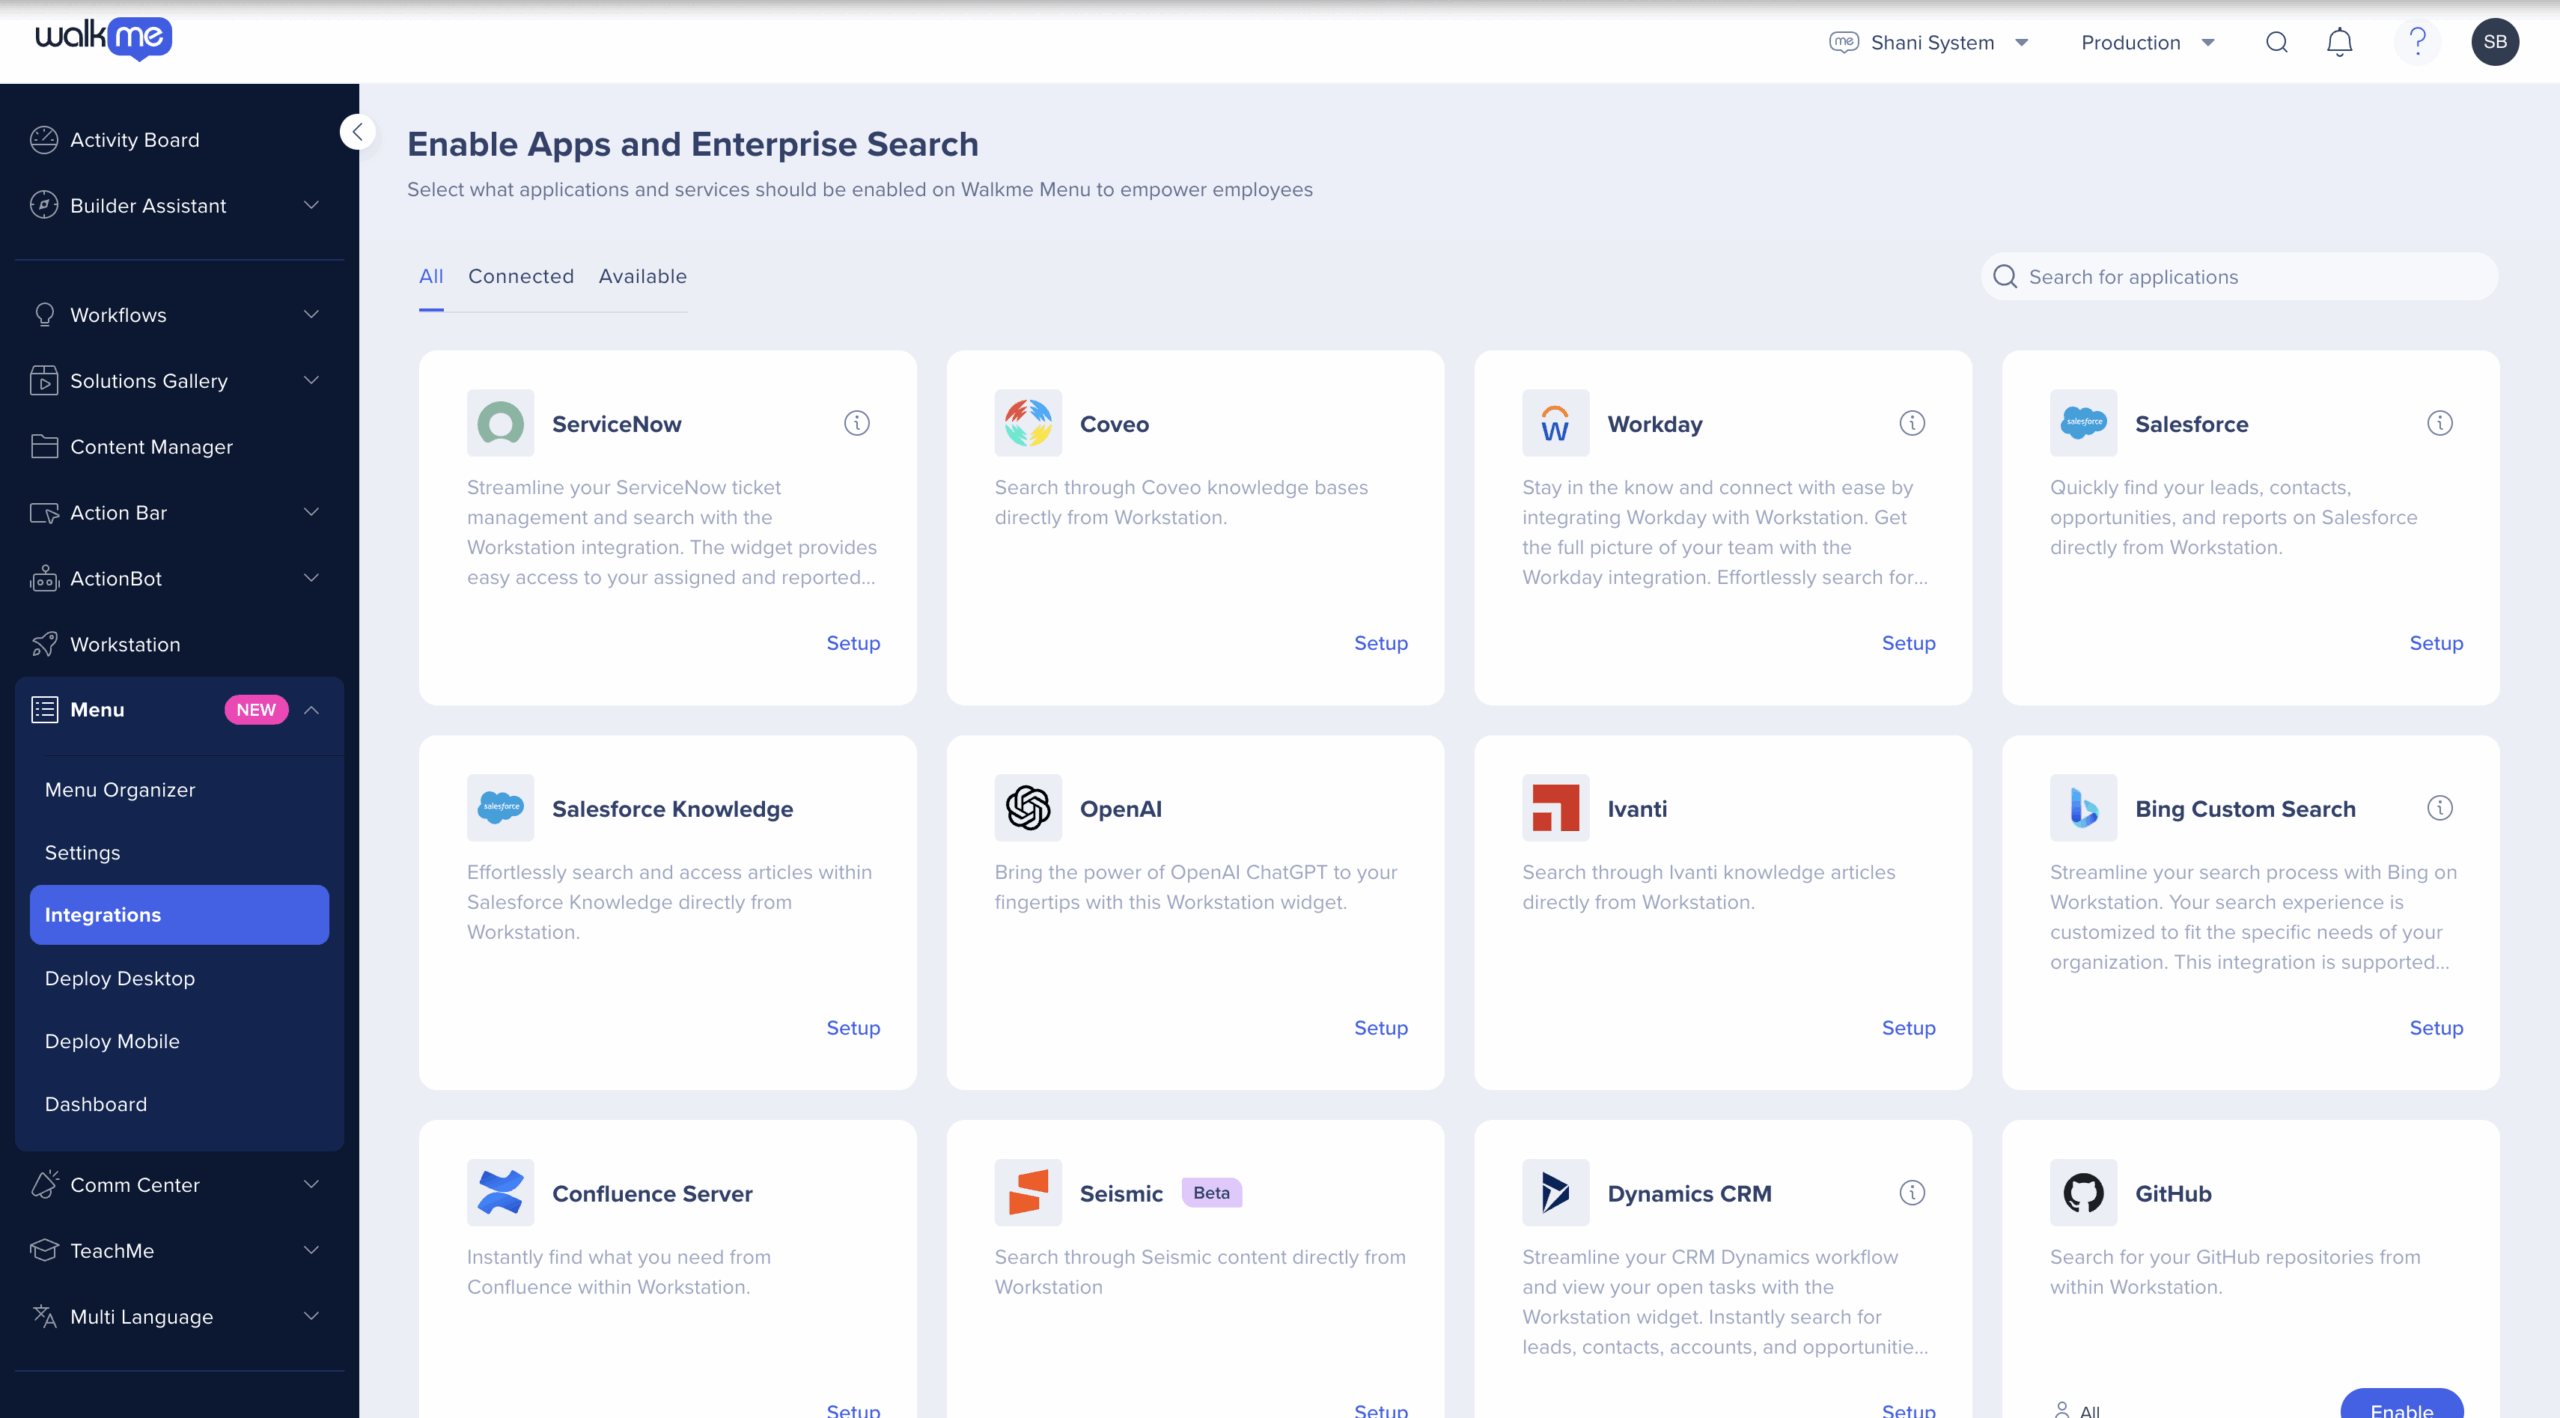Focus the Search for applications field
Screen dimensions: 2560x1418
(2240, 277)
